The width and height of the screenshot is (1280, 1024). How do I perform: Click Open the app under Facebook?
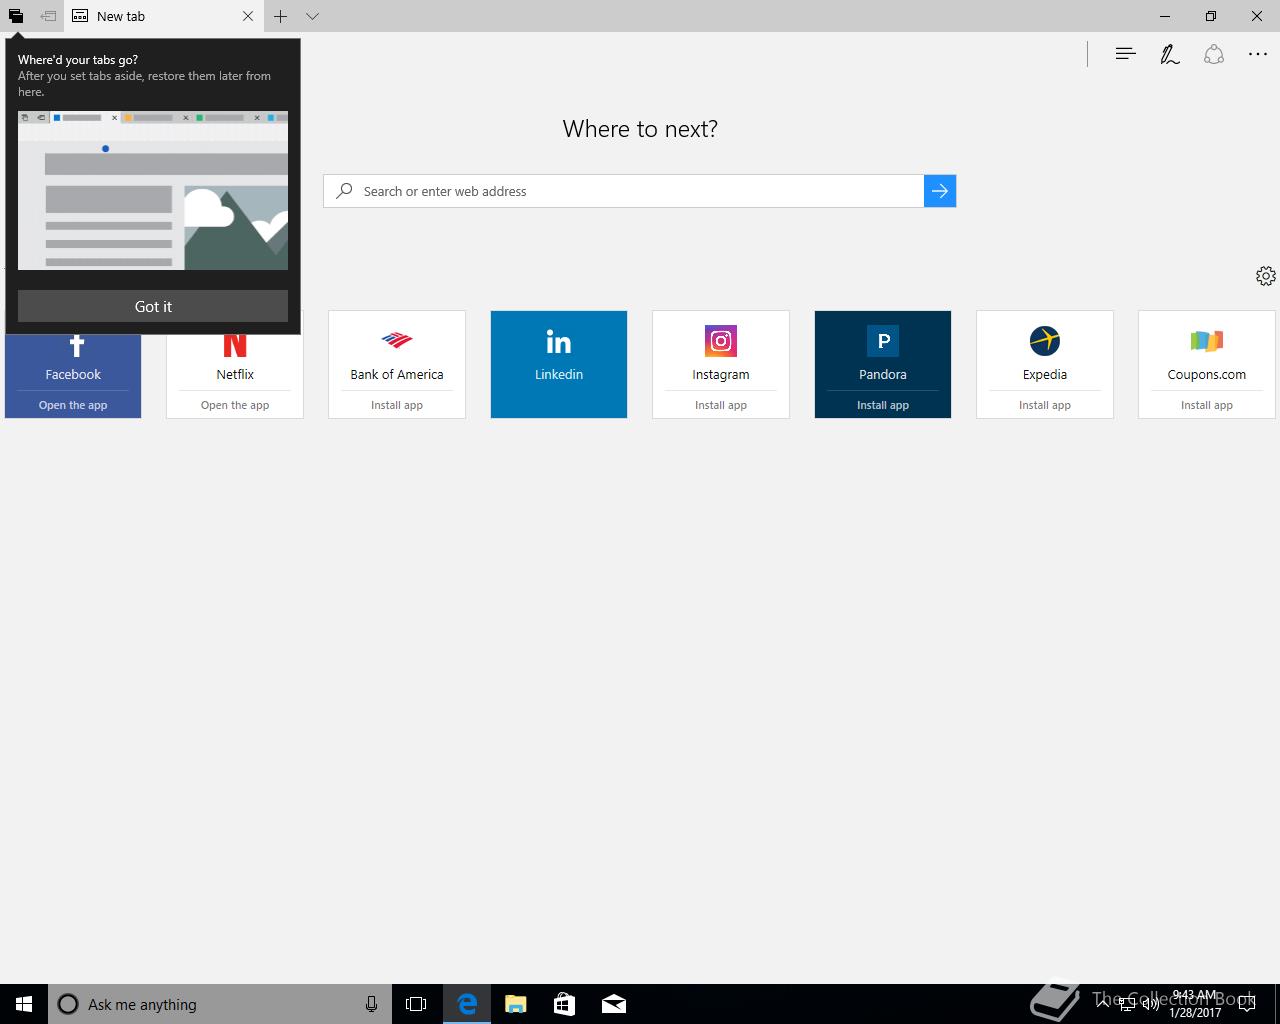pos(73,405)
